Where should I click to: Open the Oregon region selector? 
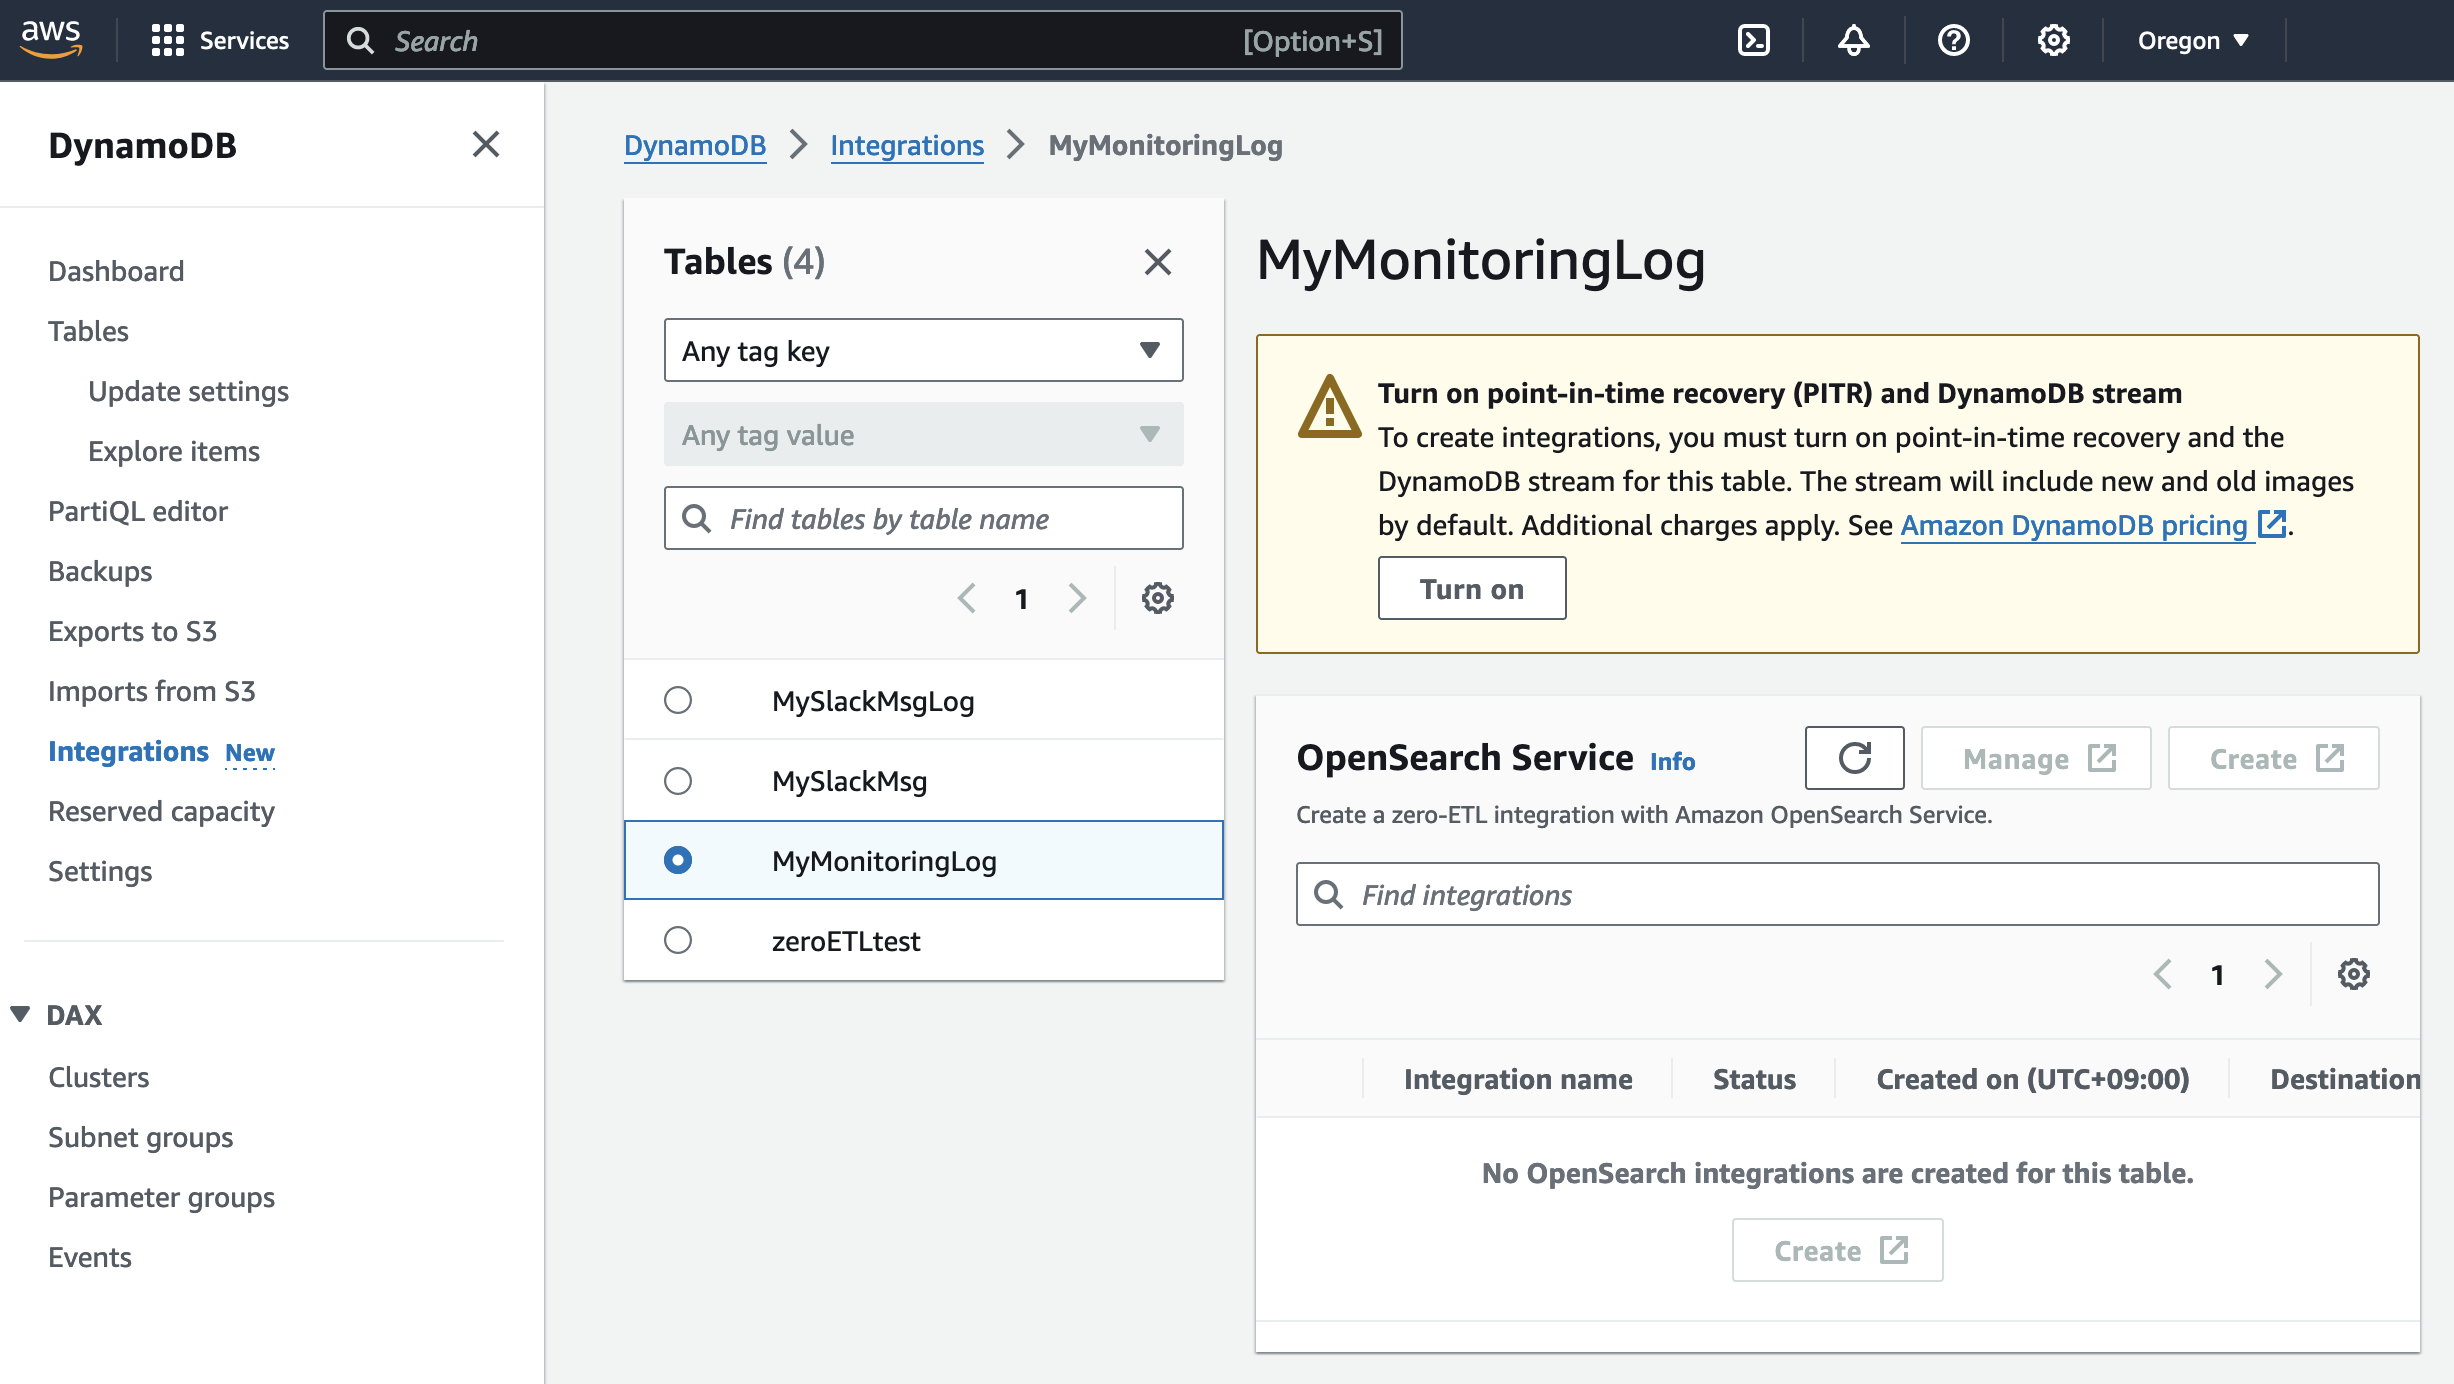tap(2192, 40)
